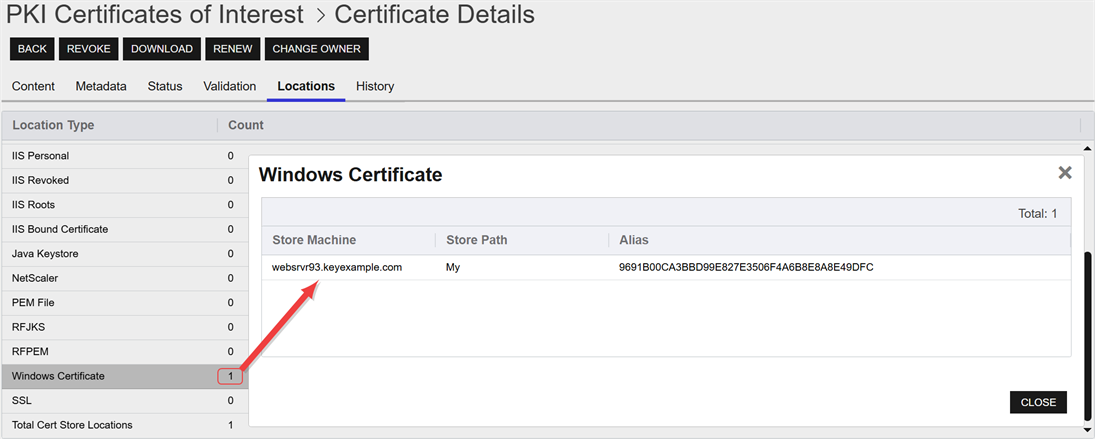This screenshot has width=1095, height=439.
Task: Click the Location Type column header
Action: coord(53,125)
